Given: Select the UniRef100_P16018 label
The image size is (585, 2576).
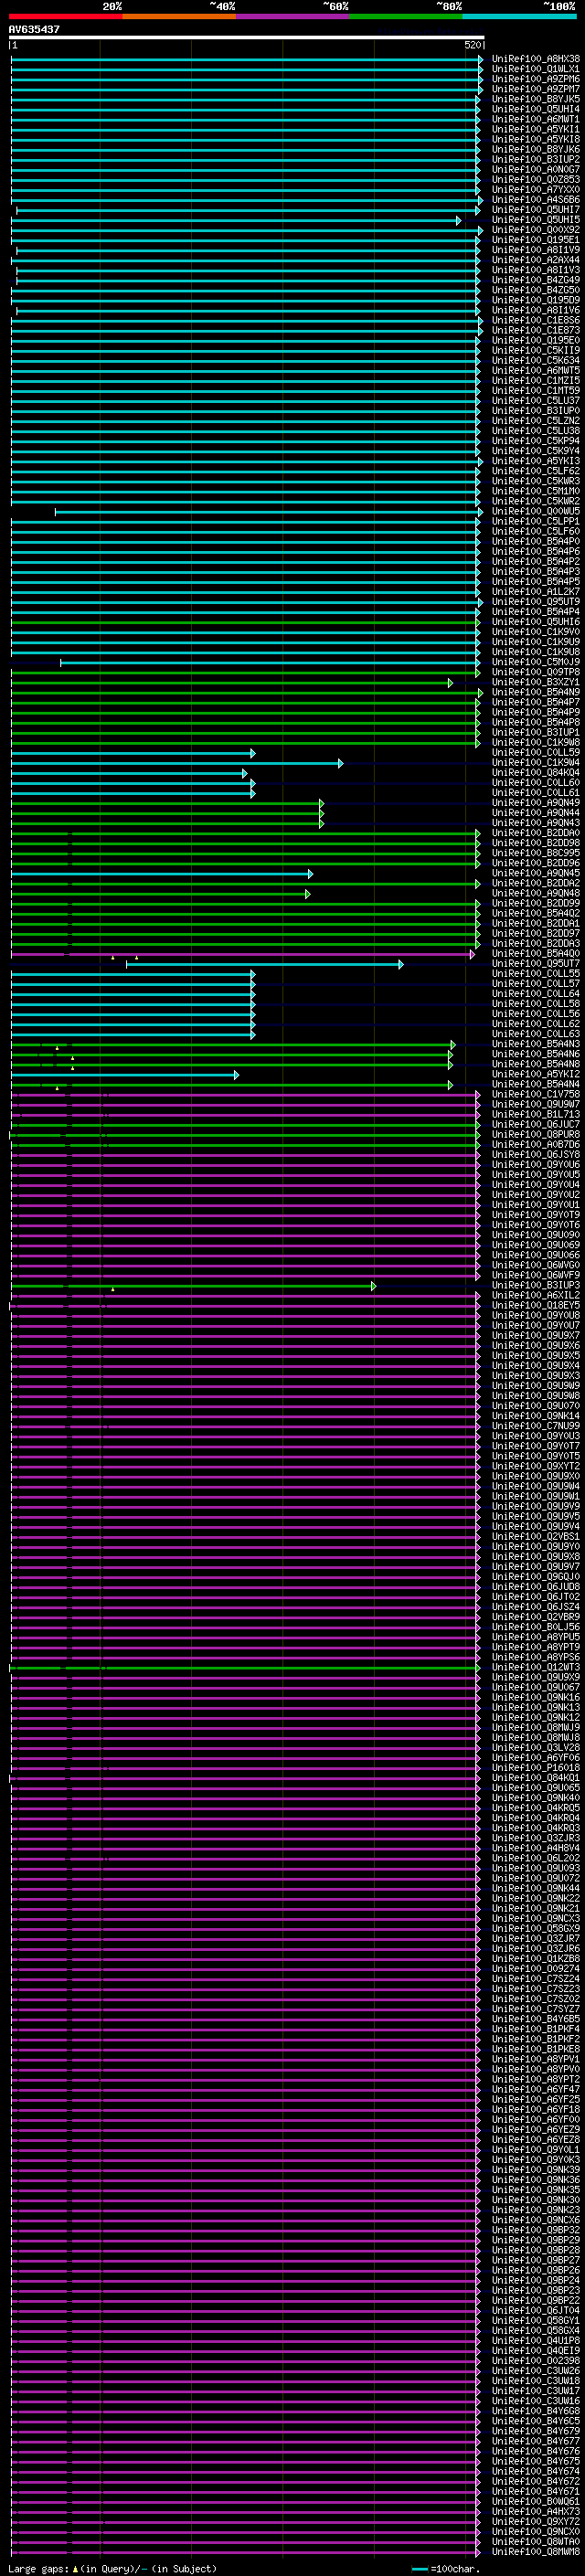Looking at the screenshot, I should pos(535,1767).
